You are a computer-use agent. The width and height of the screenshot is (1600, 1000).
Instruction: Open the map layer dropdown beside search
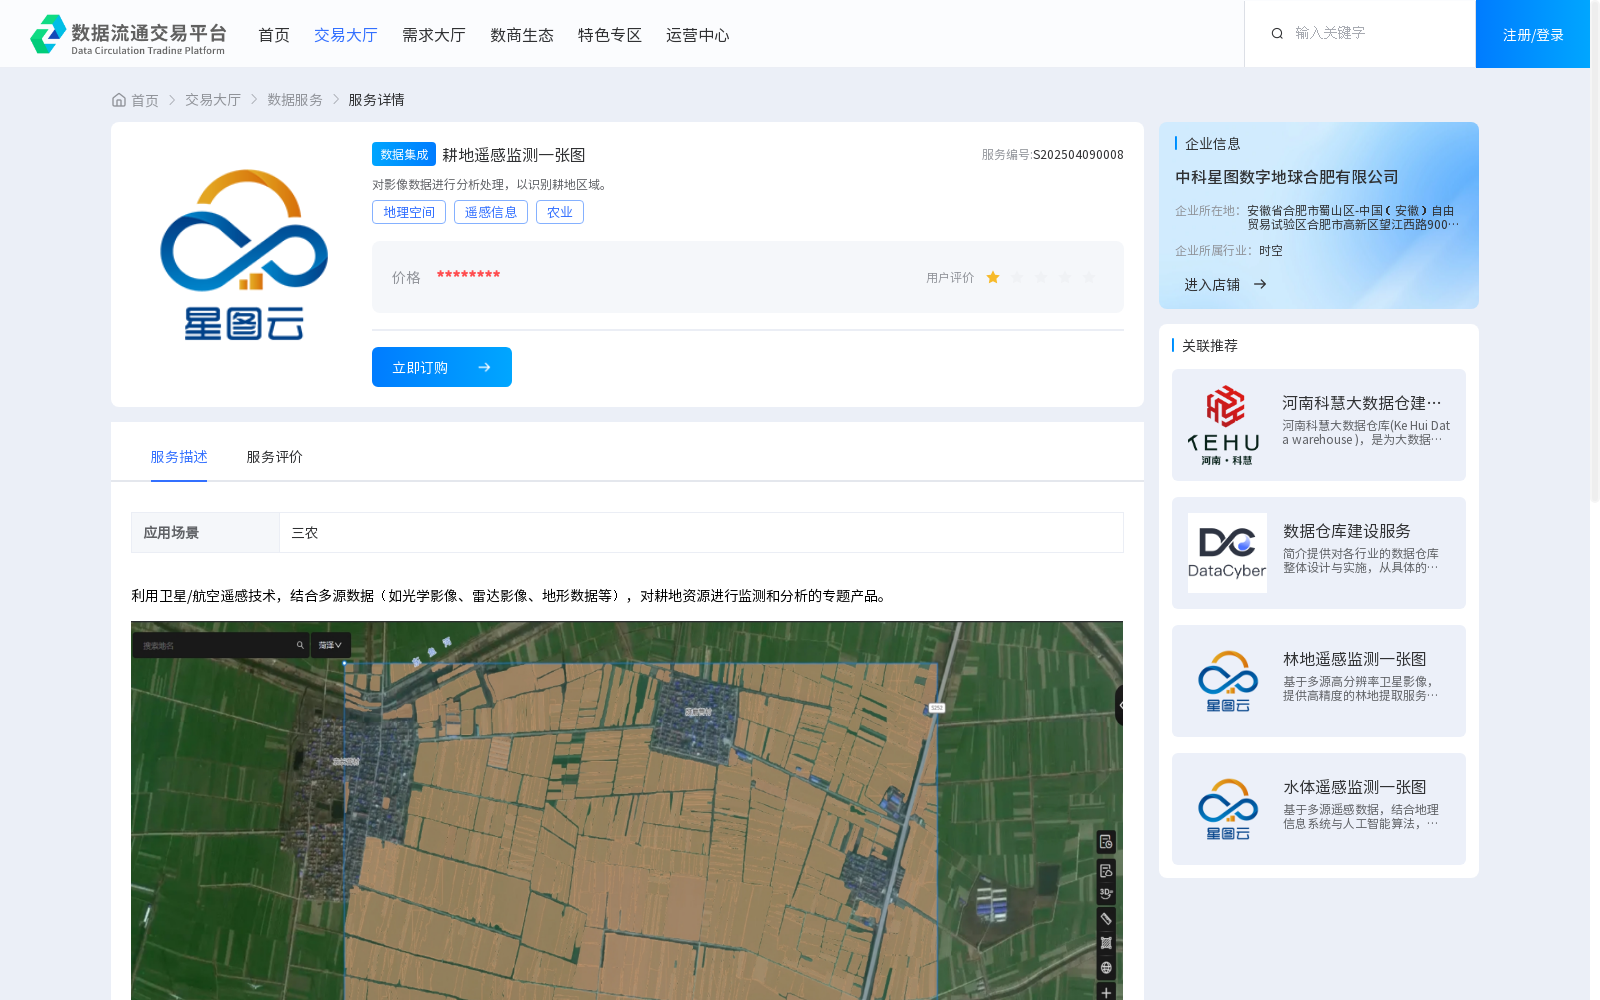[x=330, y=645]
